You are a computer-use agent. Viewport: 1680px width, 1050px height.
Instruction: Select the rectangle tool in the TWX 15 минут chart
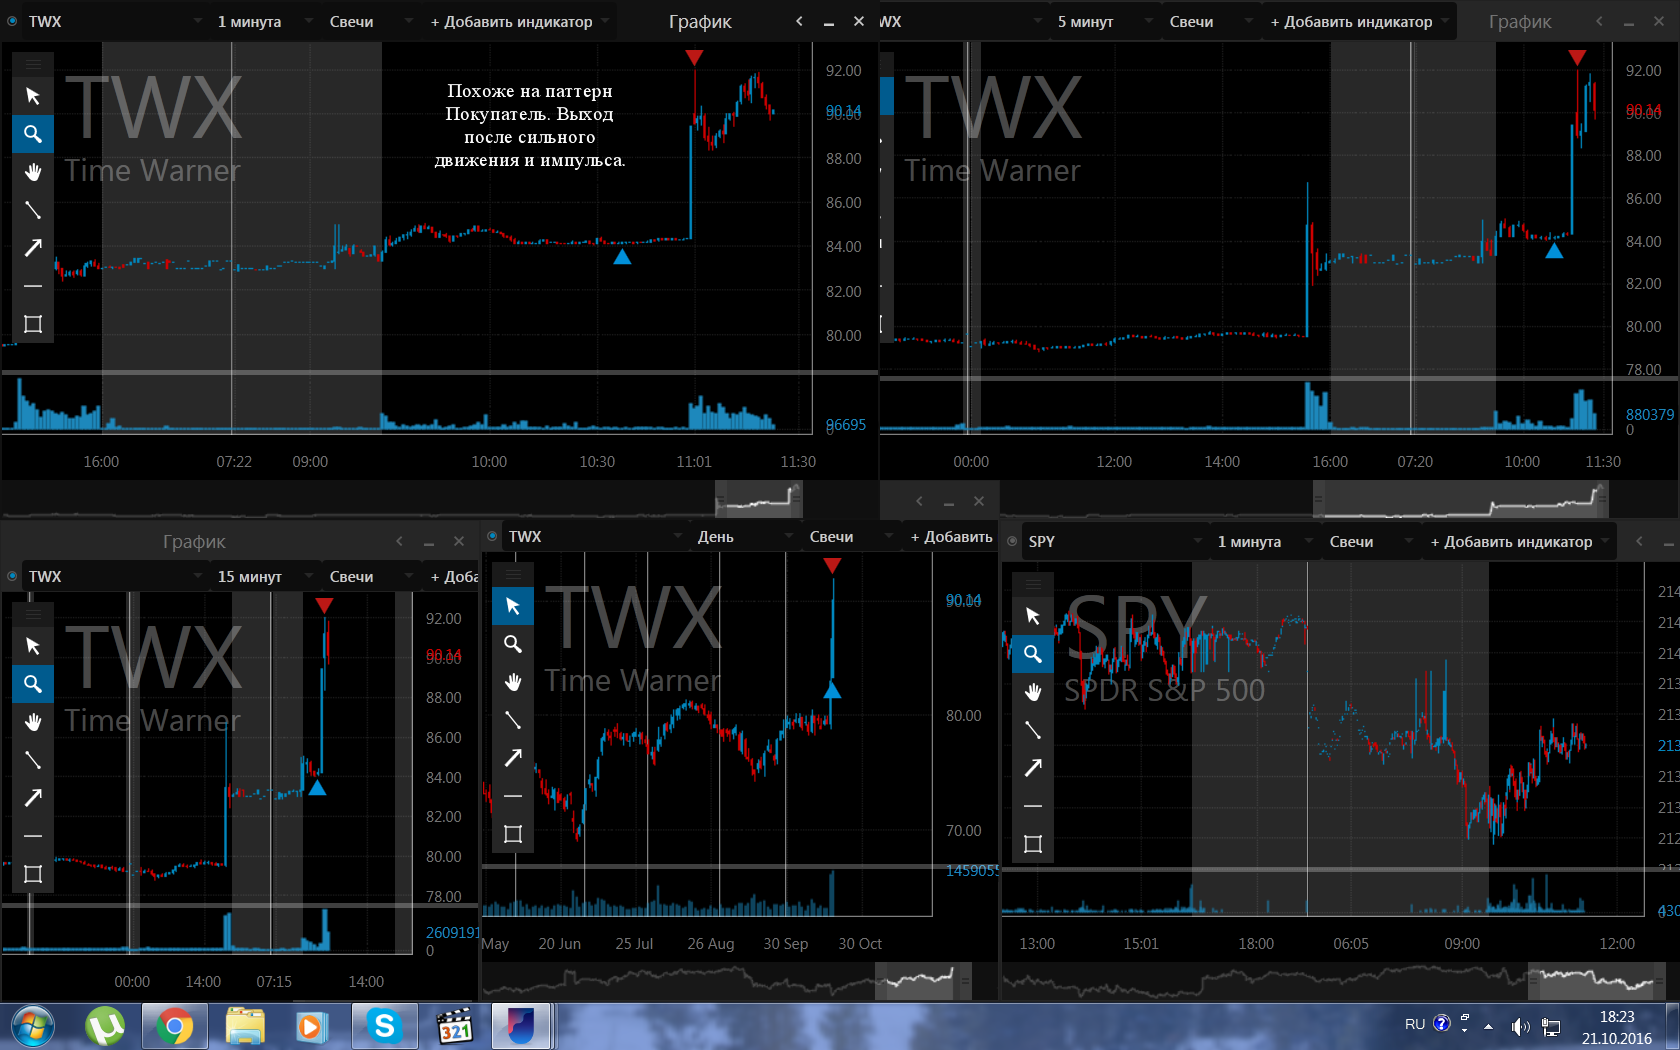pos(33,874)
